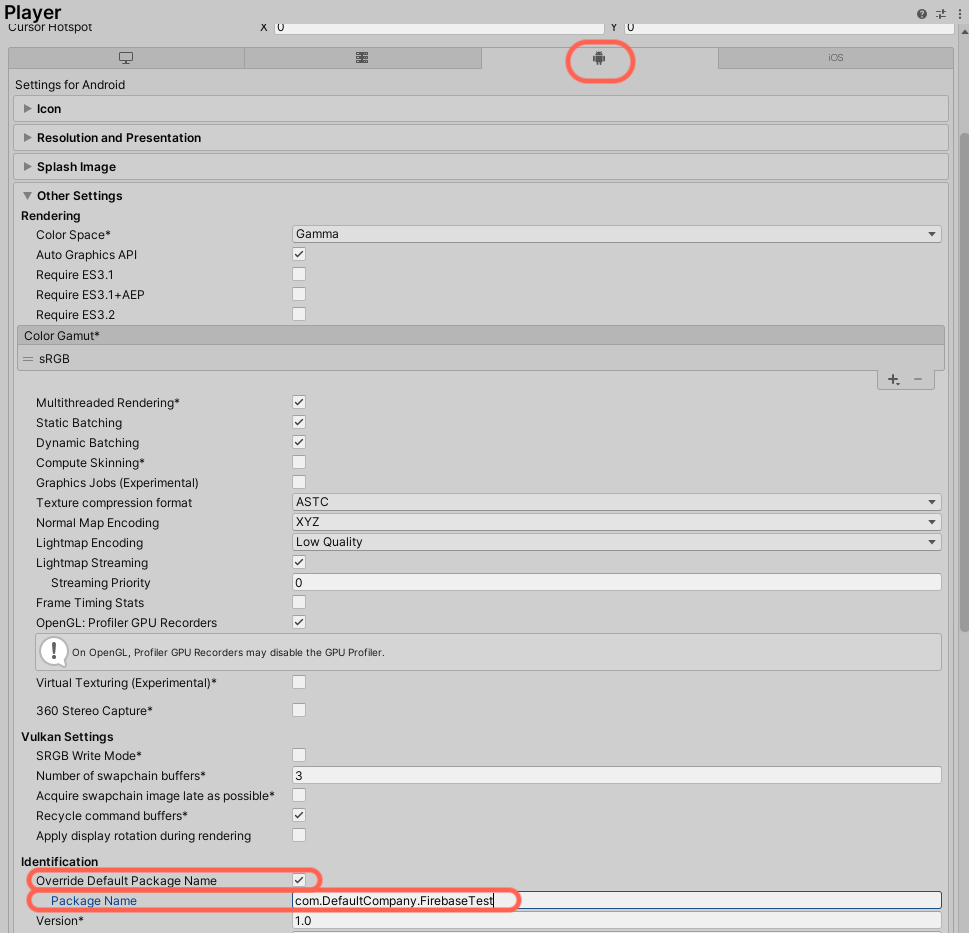Enable Virtual Texturing (Experimental) checkbox

tap(299, 682)
